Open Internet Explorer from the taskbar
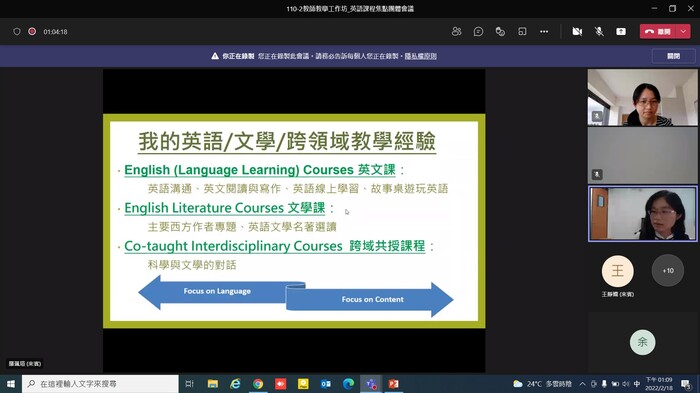Screen dimensions: 700x393 pyautogui.click(x=235, y=384)
